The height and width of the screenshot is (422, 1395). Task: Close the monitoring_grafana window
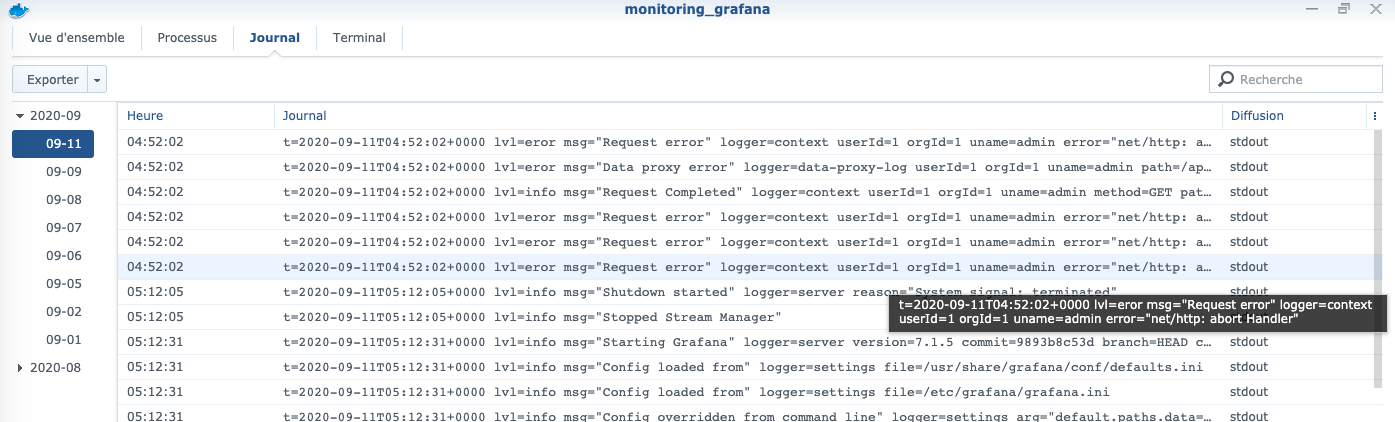tap(1375, 9)
